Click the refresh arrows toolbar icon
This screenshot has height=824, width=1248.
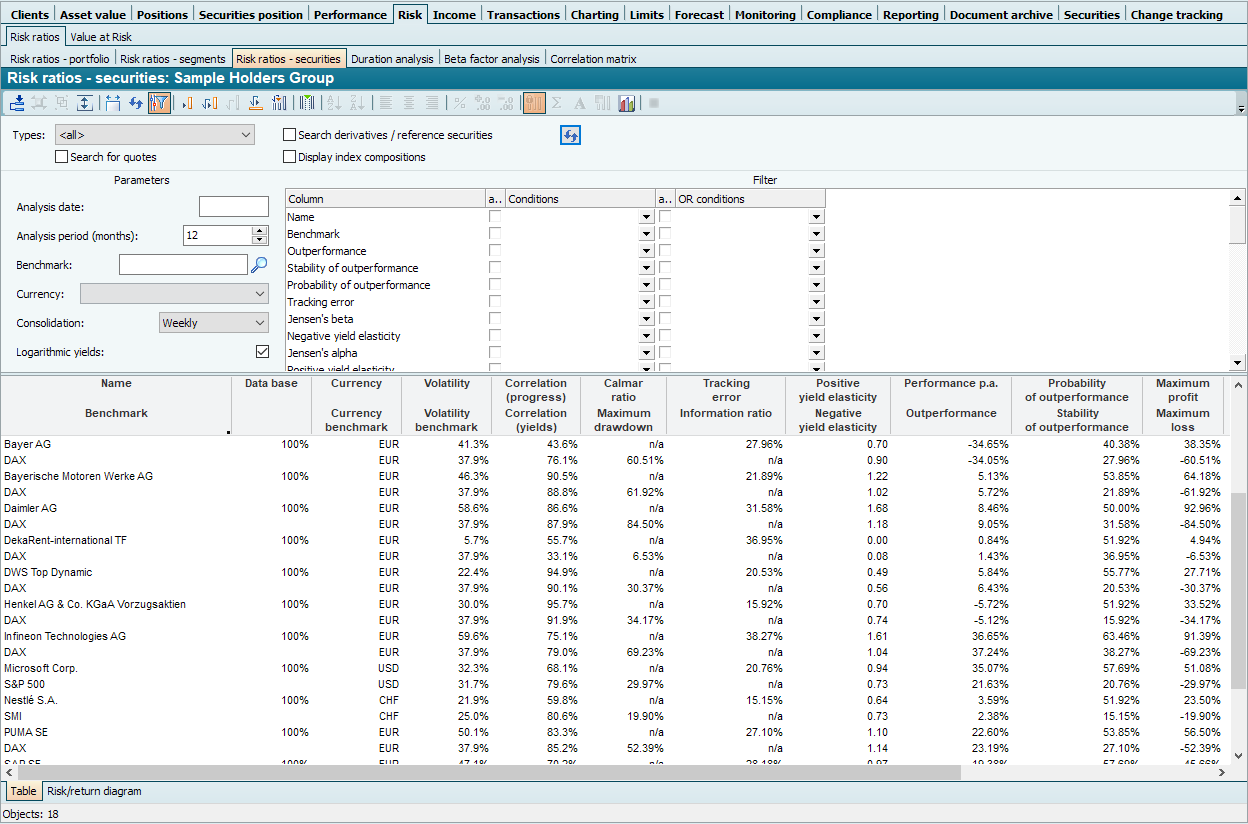point(136,103)
